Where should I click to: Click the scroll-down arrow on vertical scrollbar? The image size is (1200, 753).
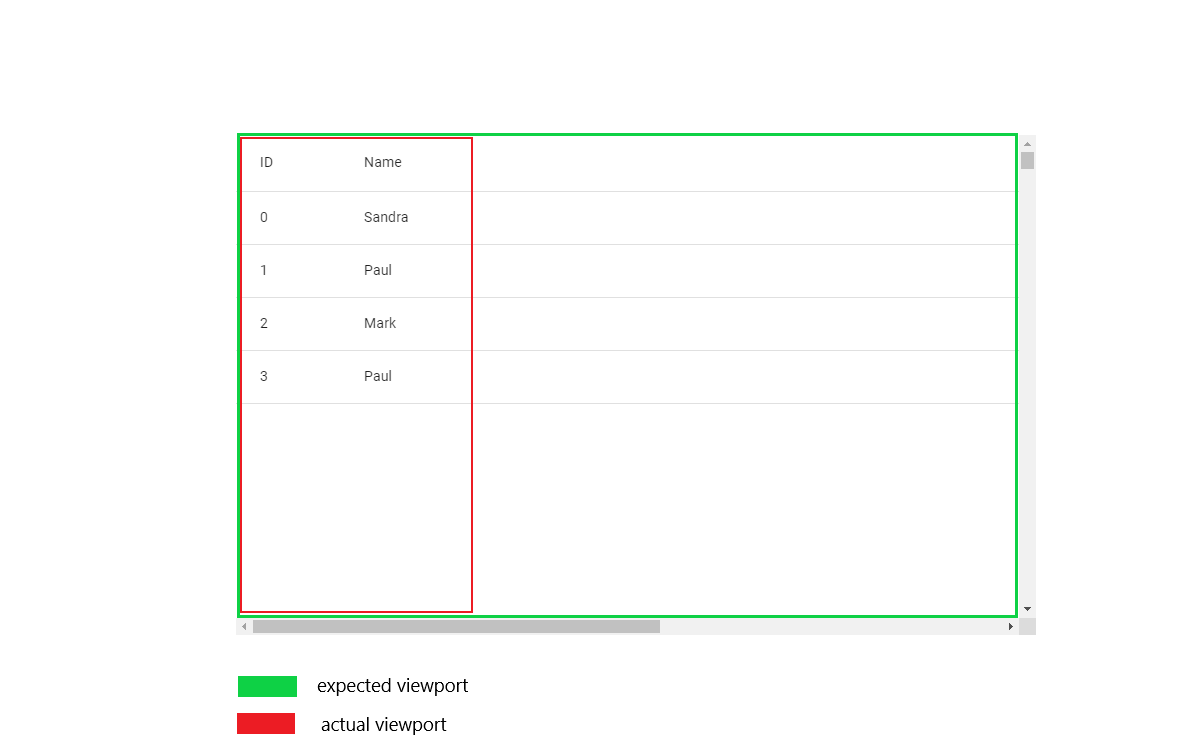click(1027, 608)
